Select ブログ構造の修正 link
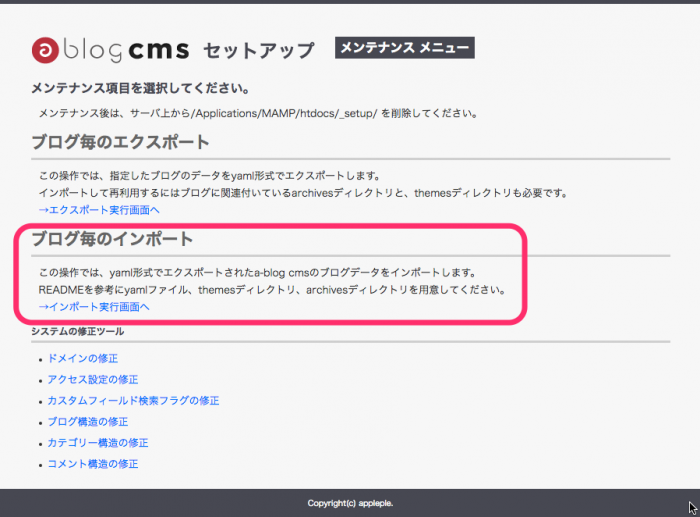This screenshot has height=517, width=700. [x=88, y=421]
